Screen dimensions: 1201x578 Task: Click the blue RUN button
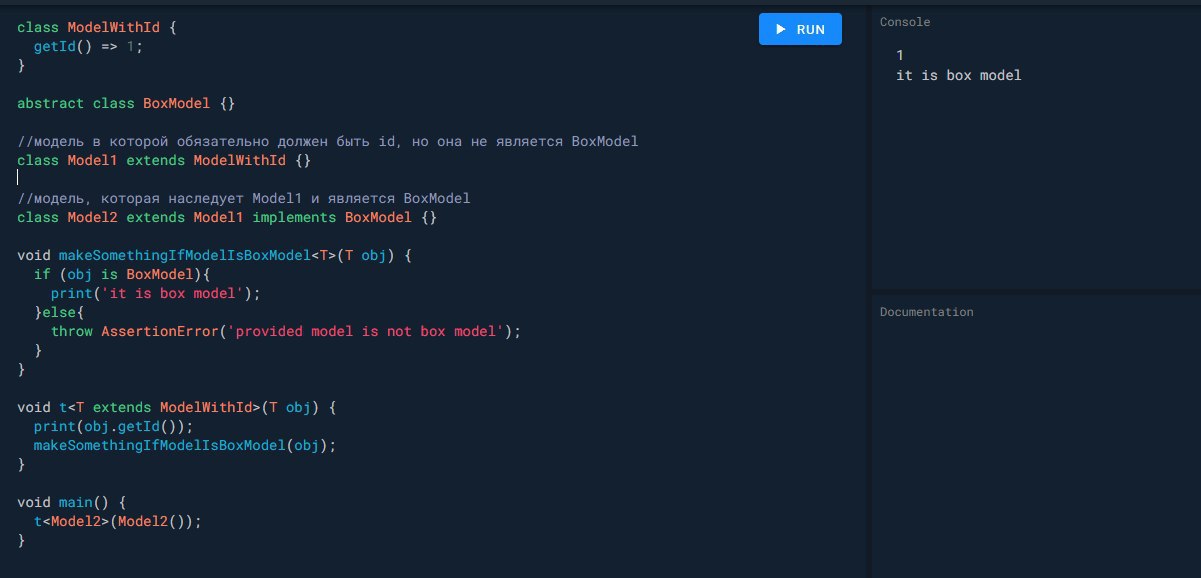800,29
